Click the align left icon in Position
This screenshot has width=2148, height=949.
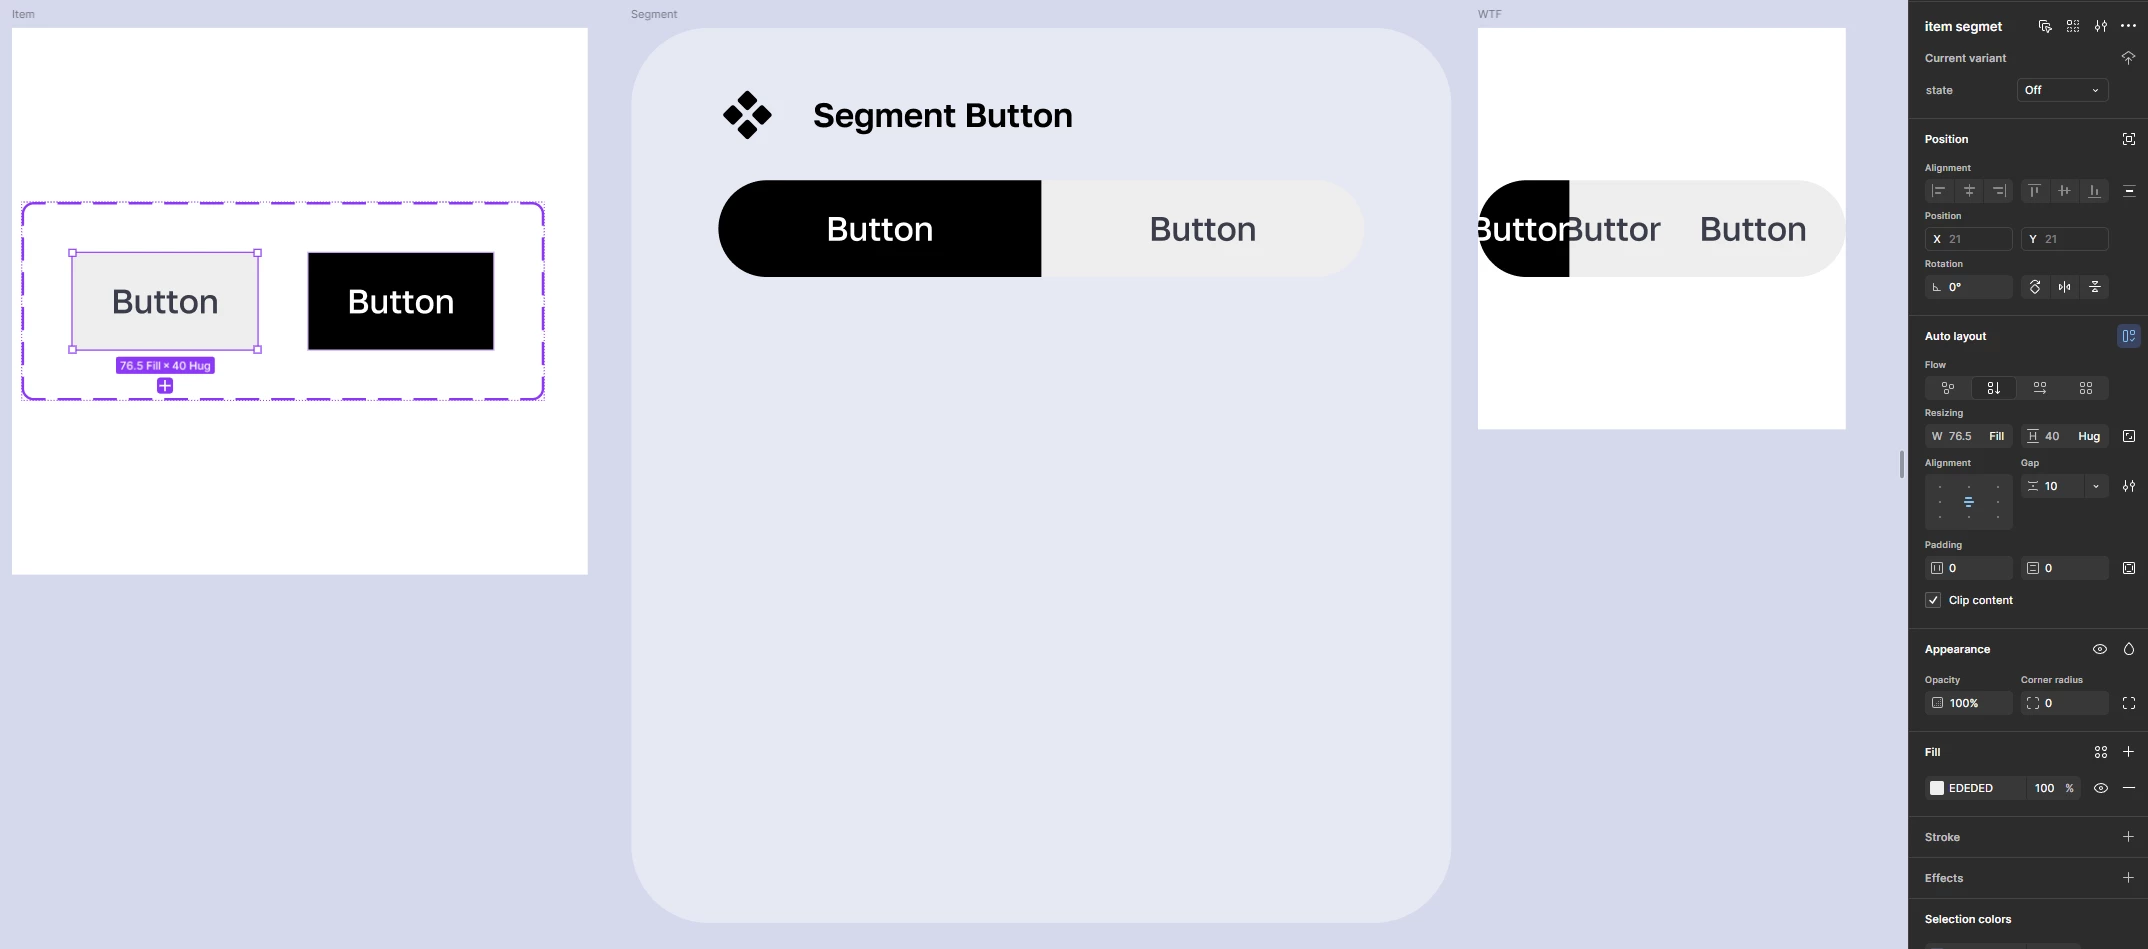pyautogui.click(x=1939, y=191)
